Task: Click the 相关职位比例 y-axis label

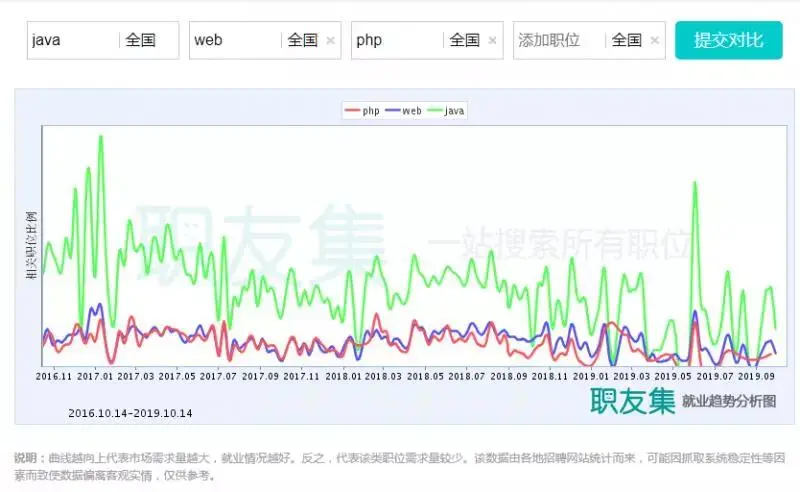Action: click(x=31, y=245)
